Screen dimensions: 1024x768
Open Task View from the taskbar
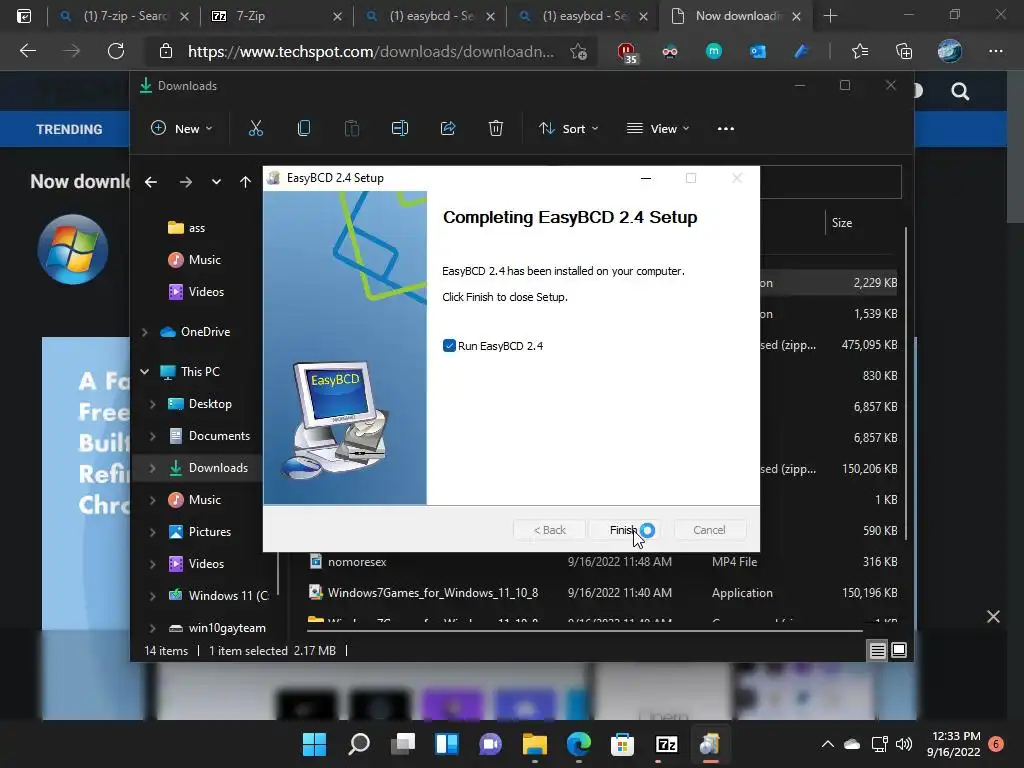403,744
